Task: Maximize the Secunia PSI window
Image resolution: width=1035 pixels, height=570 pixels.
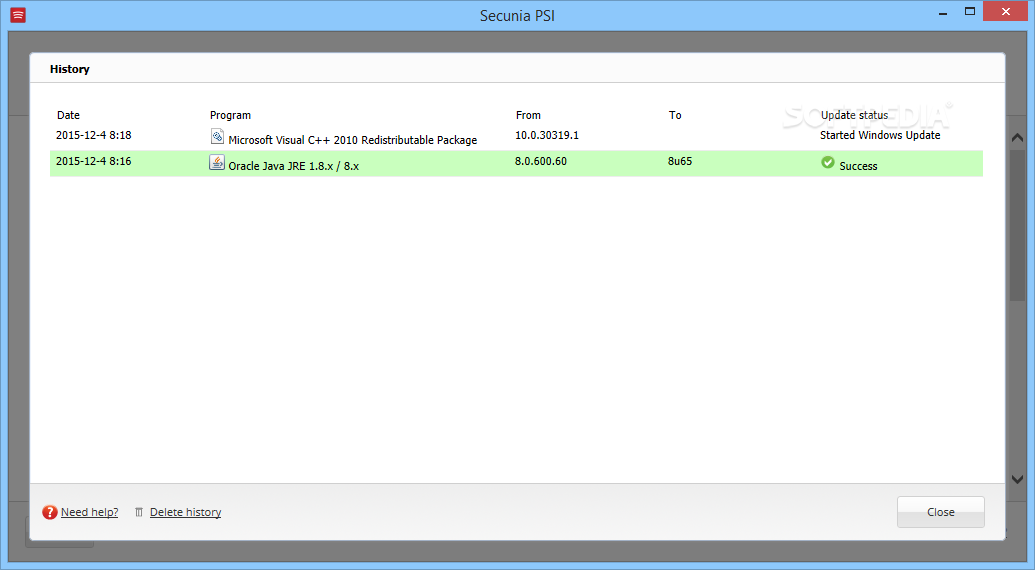Action: 970,11
